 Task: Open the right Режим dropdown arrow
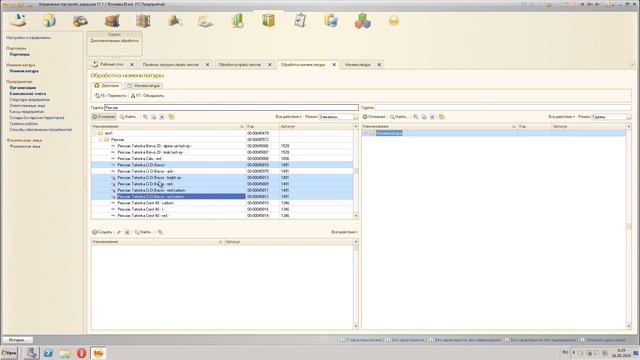pyautogui.click(x=629, y=117)
